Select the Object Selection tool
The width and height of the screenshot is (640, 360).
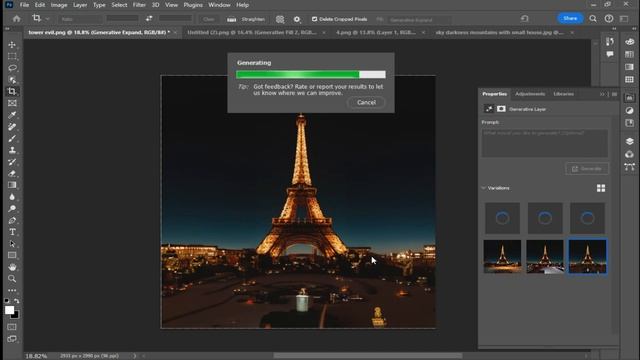click(12, 80)
